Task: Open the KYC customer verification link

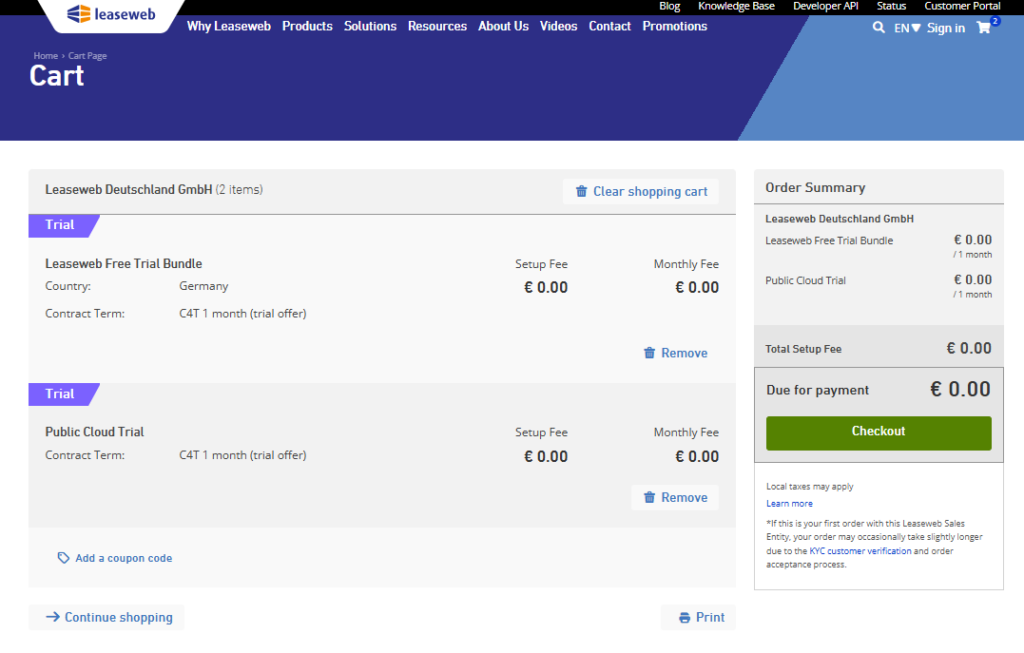Action: (x=860, y=551)
